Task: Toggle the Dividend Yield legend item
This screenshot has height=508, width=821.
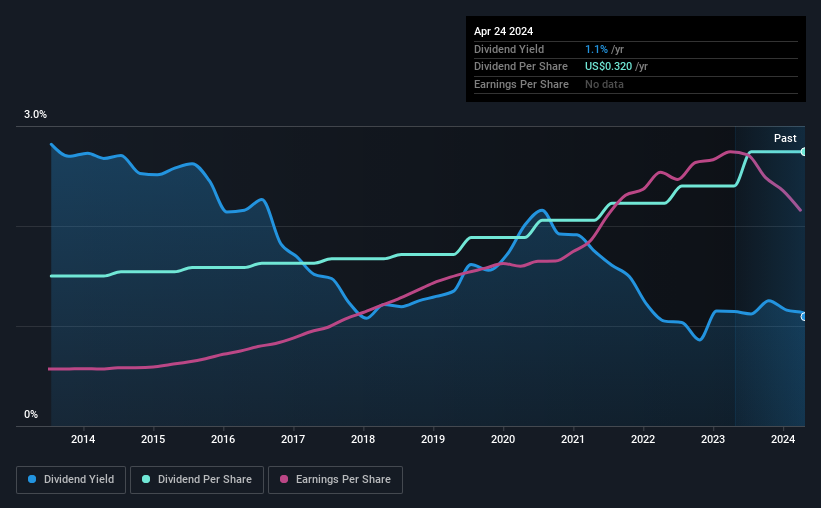Action: point(71,480)
